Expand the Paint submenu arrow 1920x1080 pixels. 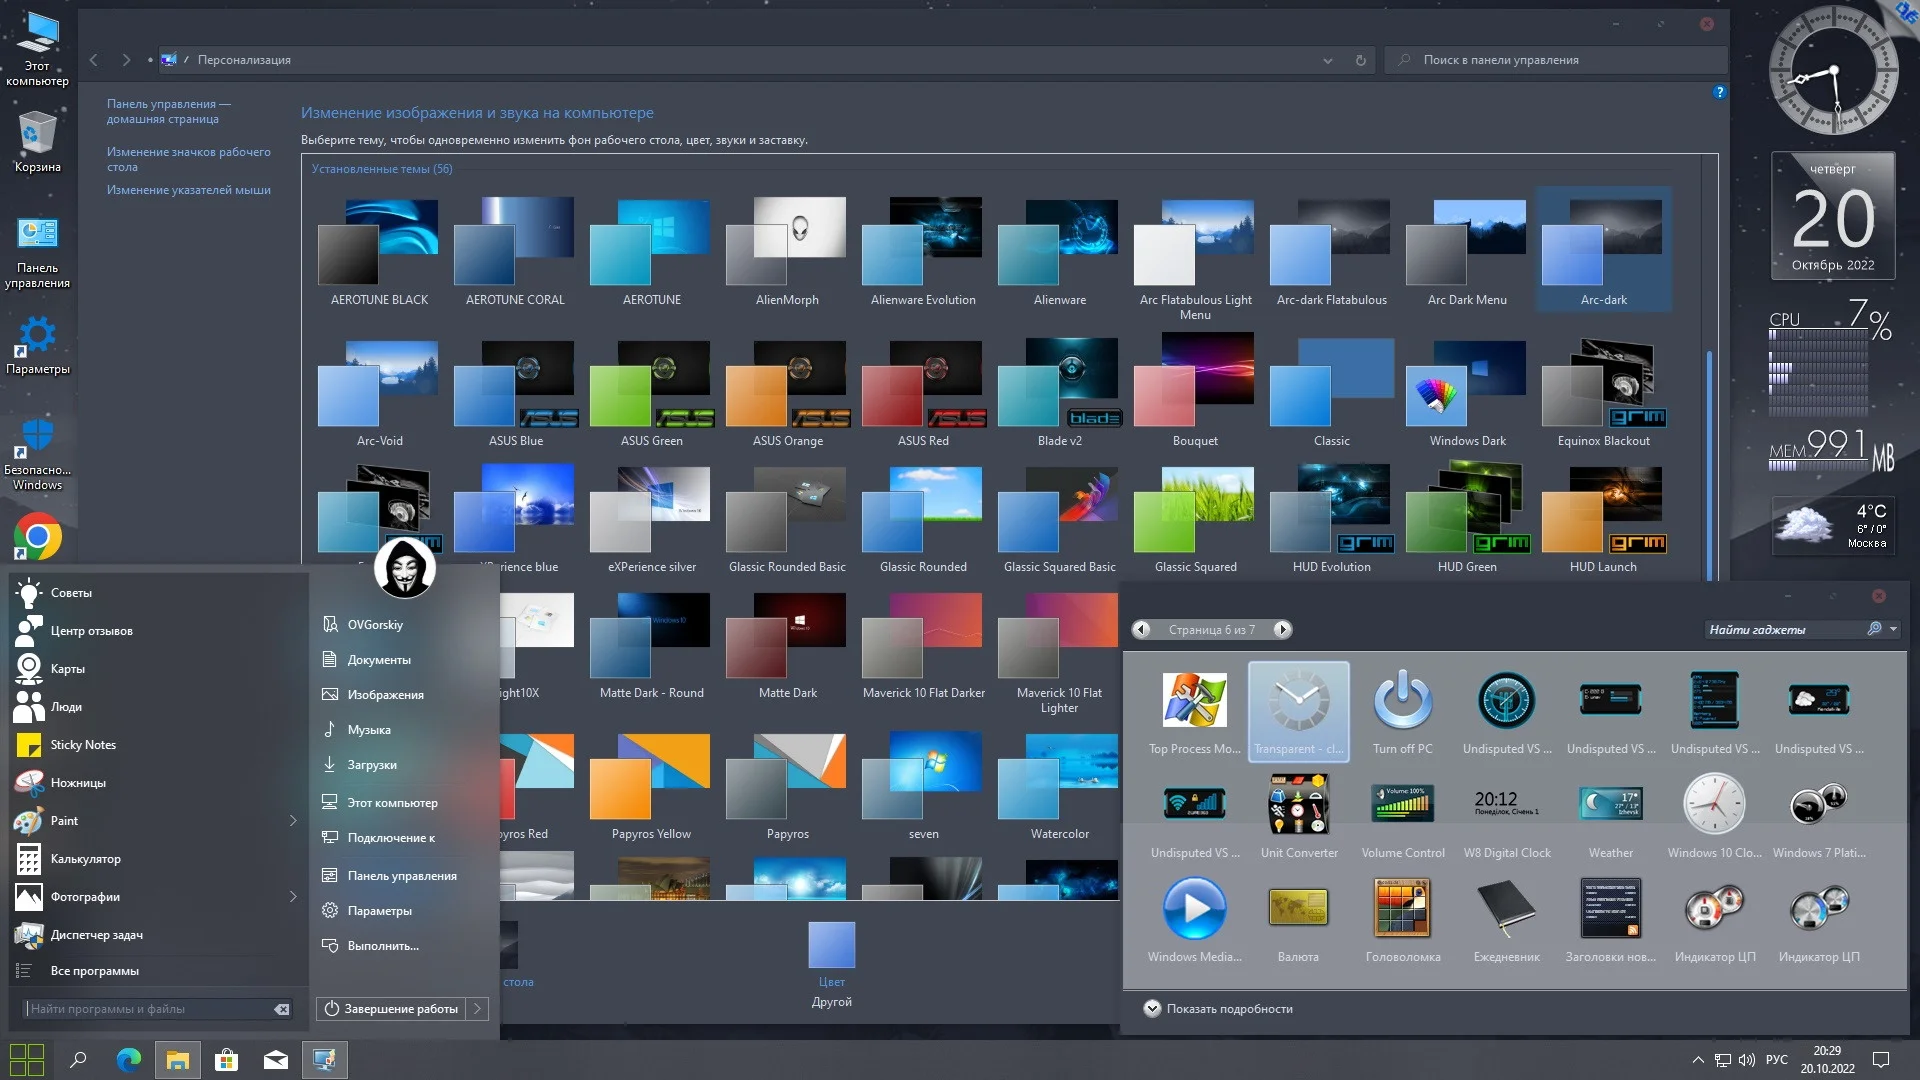click(293, 821)
